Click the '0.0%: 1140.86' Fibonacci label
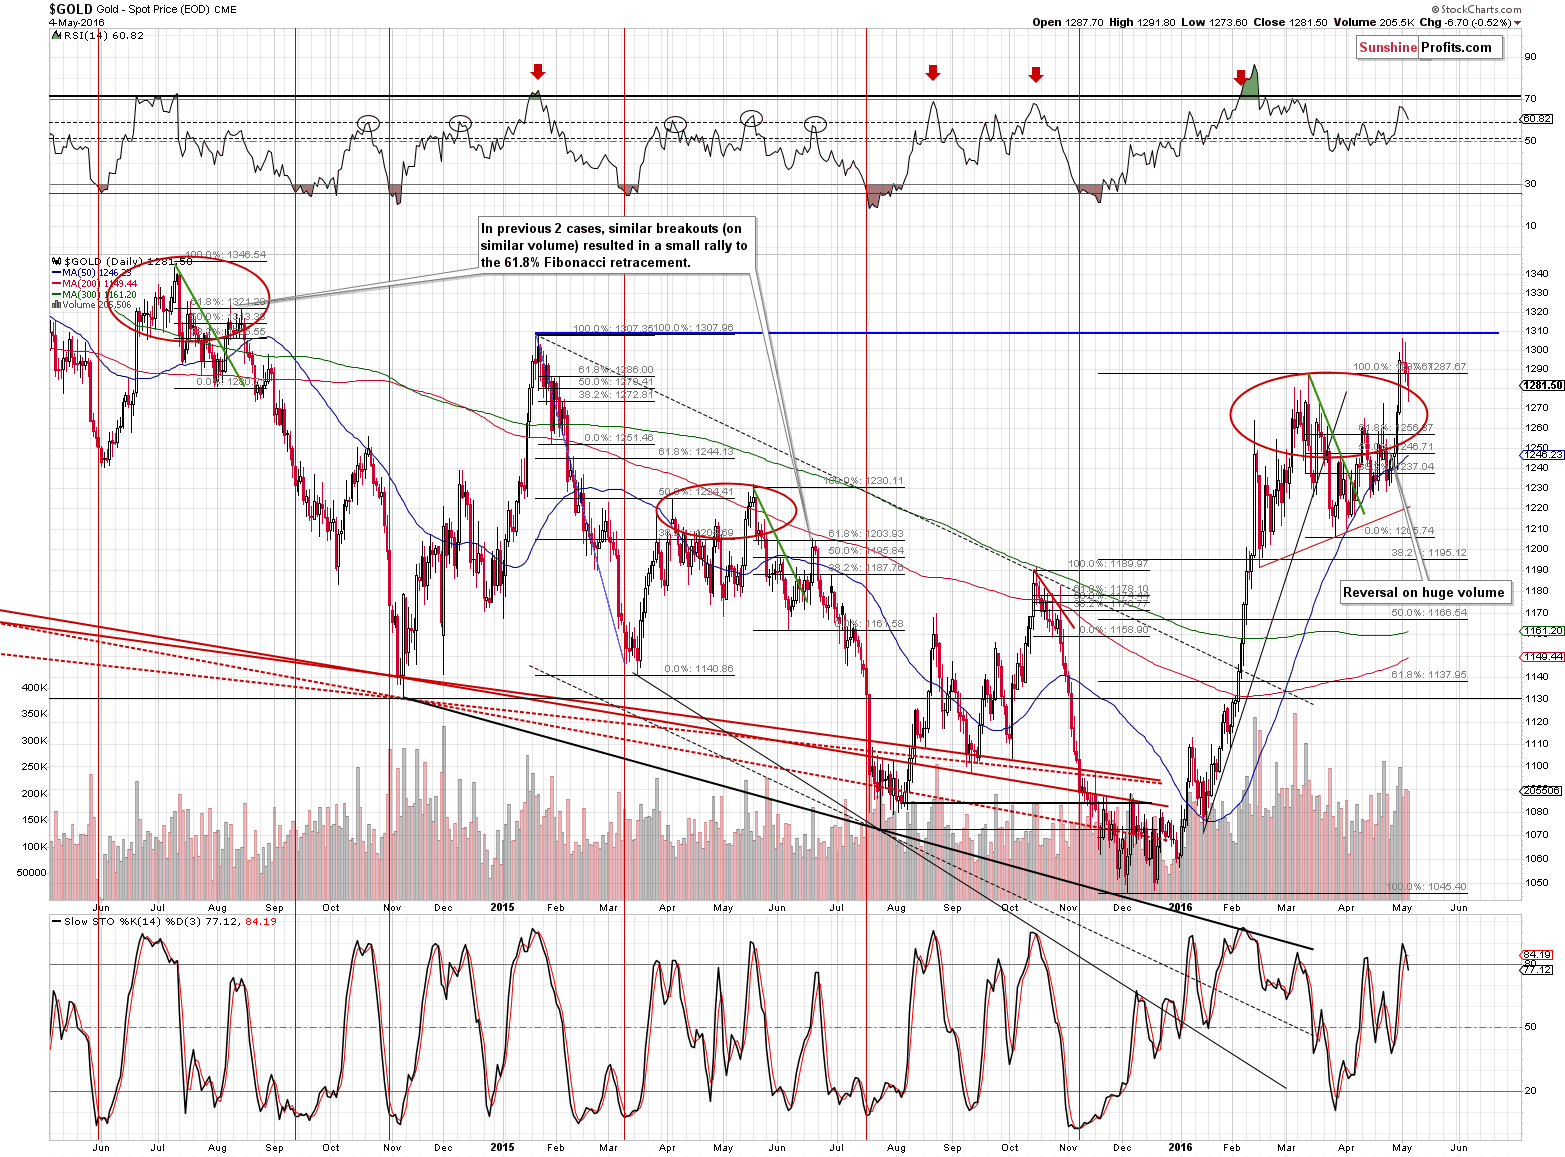The width and height of the screenshot is (1565, 1157). coord(698,669)
